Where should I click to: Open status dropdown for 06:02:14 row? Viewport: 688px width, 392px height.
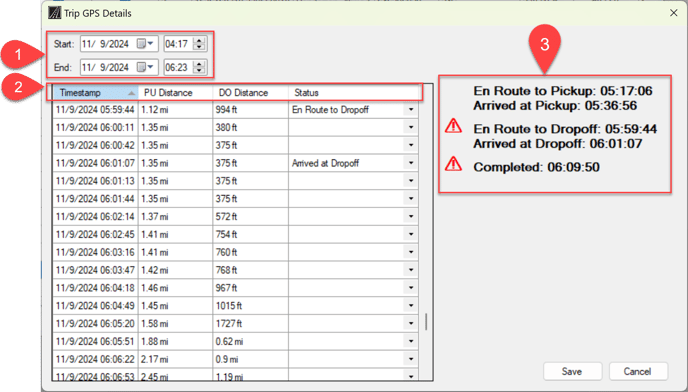point(411,216)
